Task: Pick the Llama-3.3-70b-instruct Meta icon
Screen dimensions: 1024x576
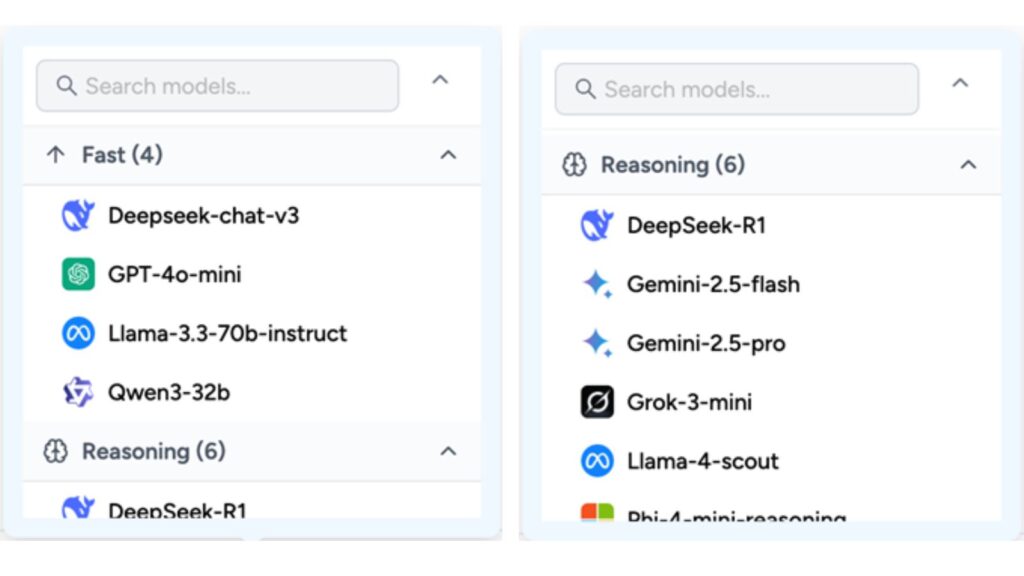Action: (x=78, y=333)
